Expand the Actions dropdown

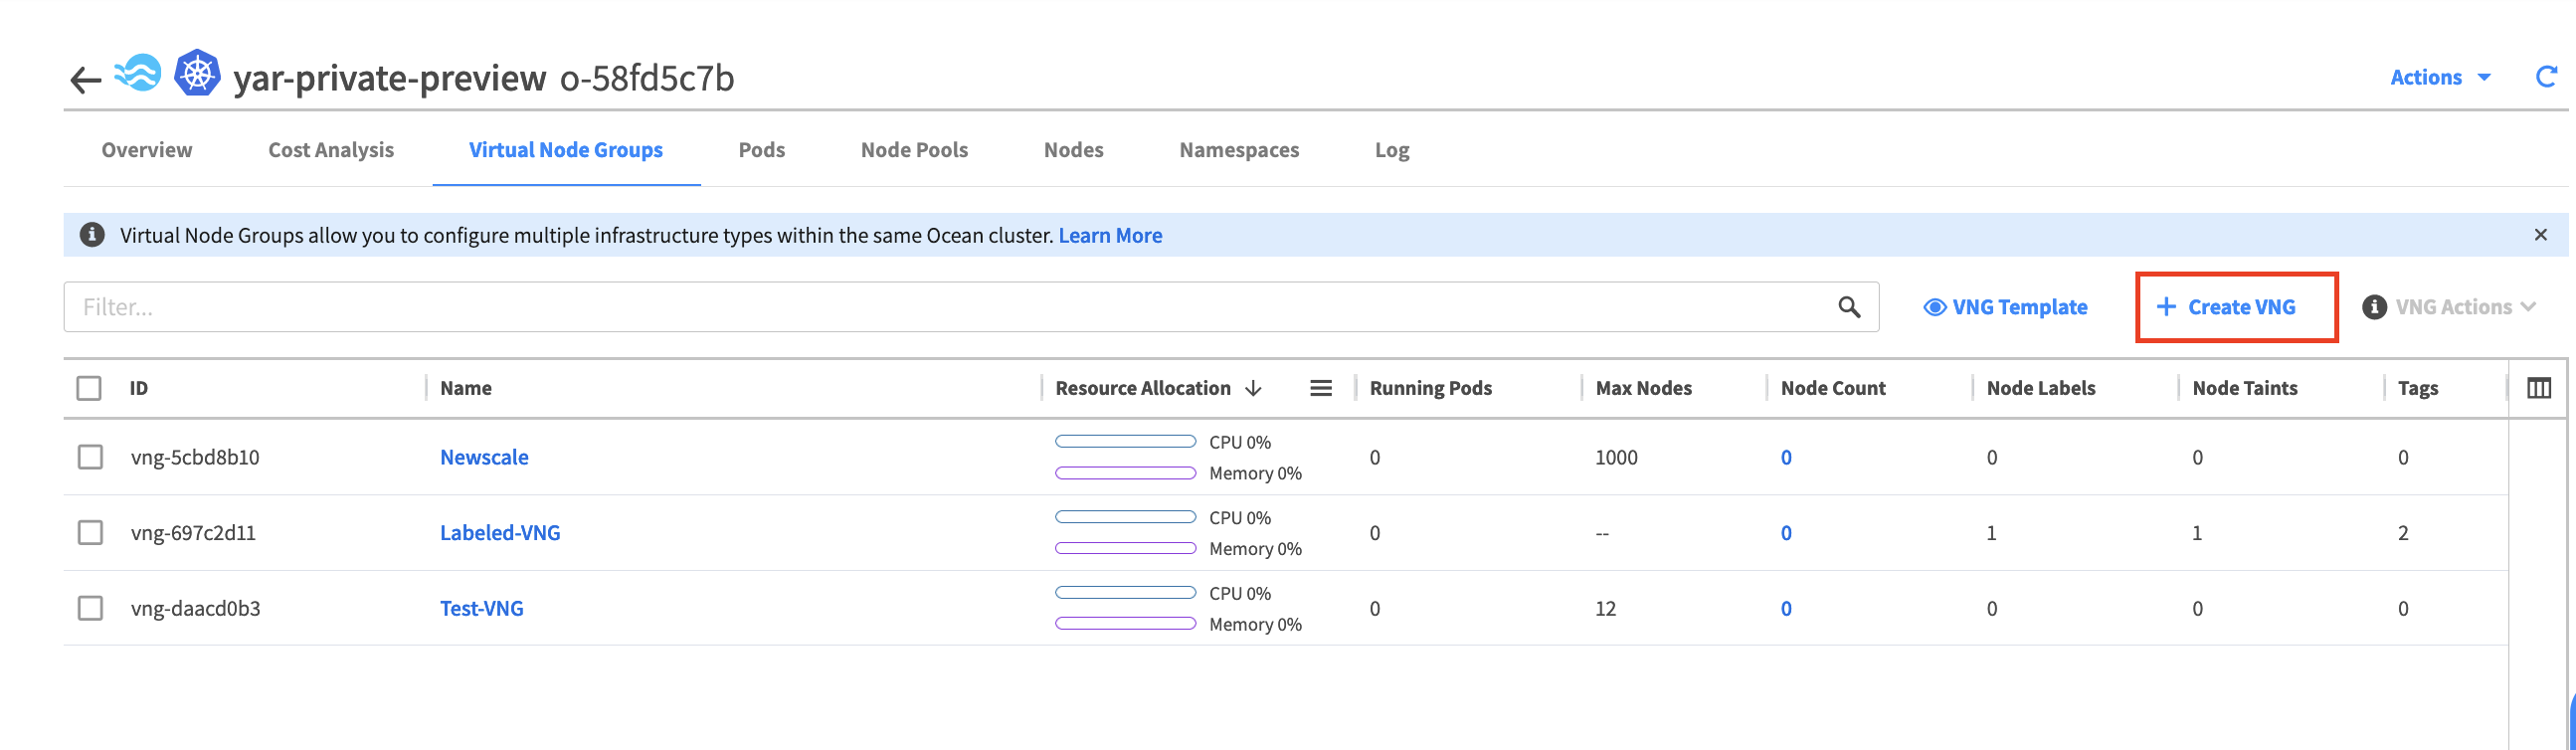click(x=2439, y=77)
